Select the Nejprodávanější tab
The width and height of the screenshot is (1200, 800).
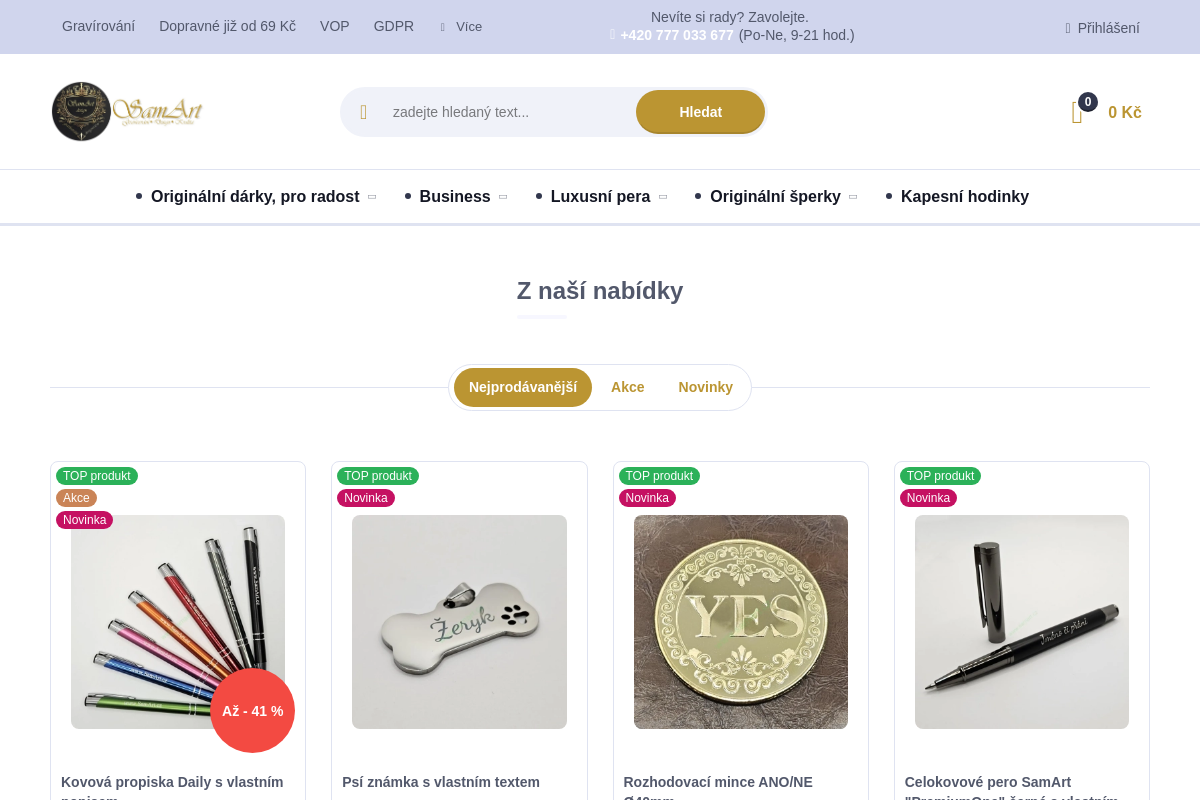[x=522, y=387]
